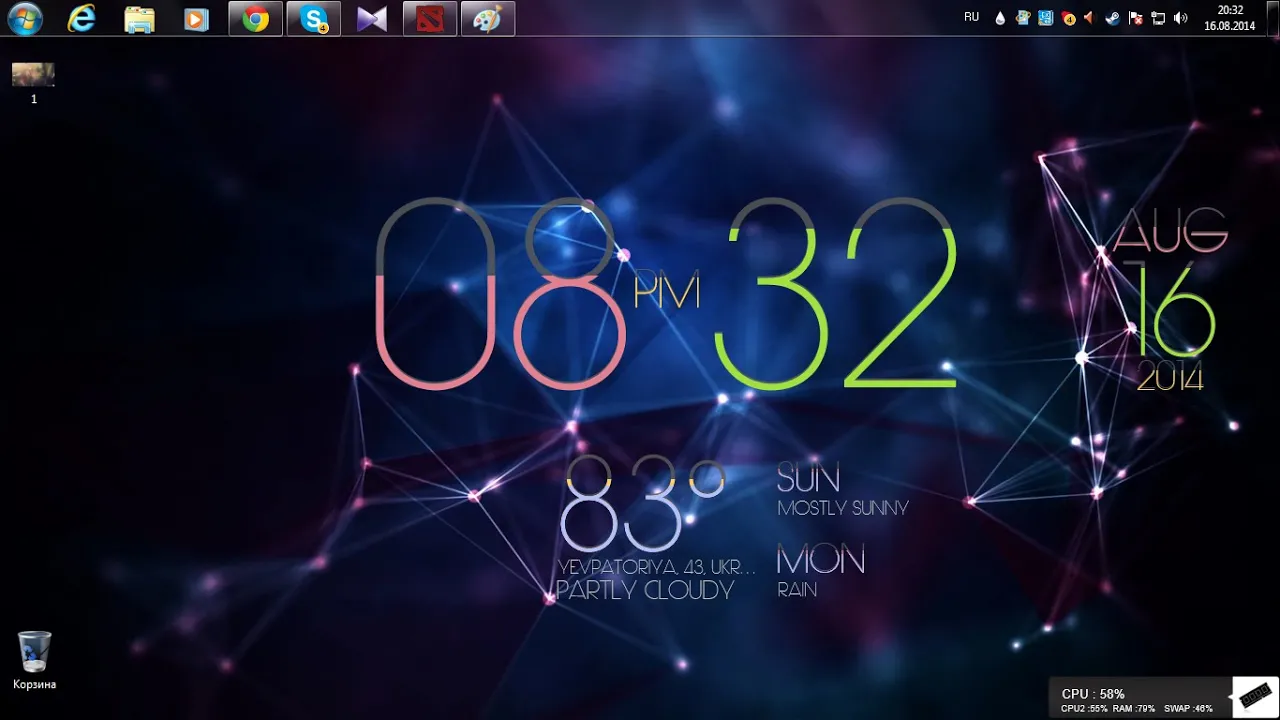Click the green 32 minutes digits
Screen dimensions: 1280x720
(x=836, y=293)
